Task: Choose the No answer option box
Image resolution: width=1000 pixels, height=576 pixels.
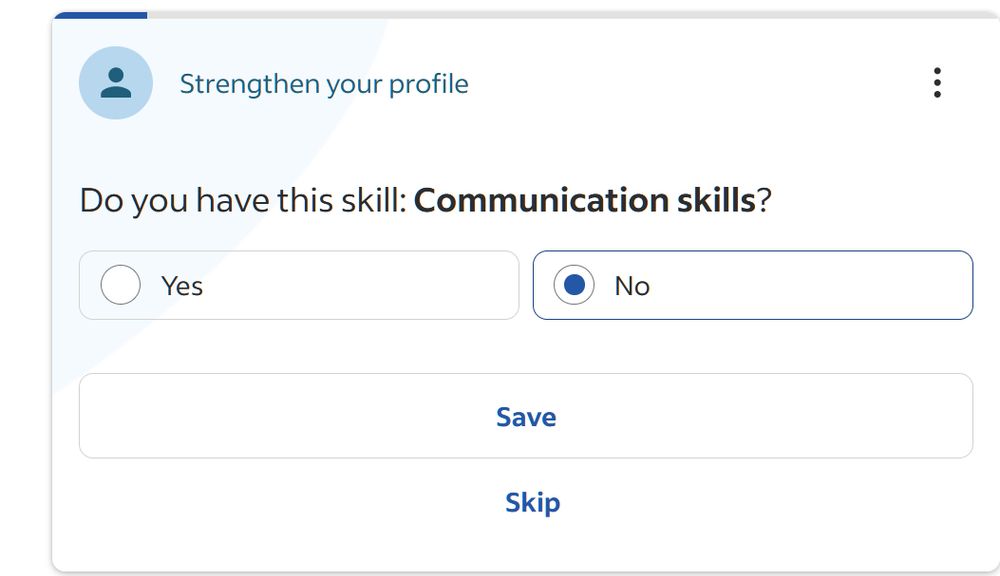Action: 752,286
